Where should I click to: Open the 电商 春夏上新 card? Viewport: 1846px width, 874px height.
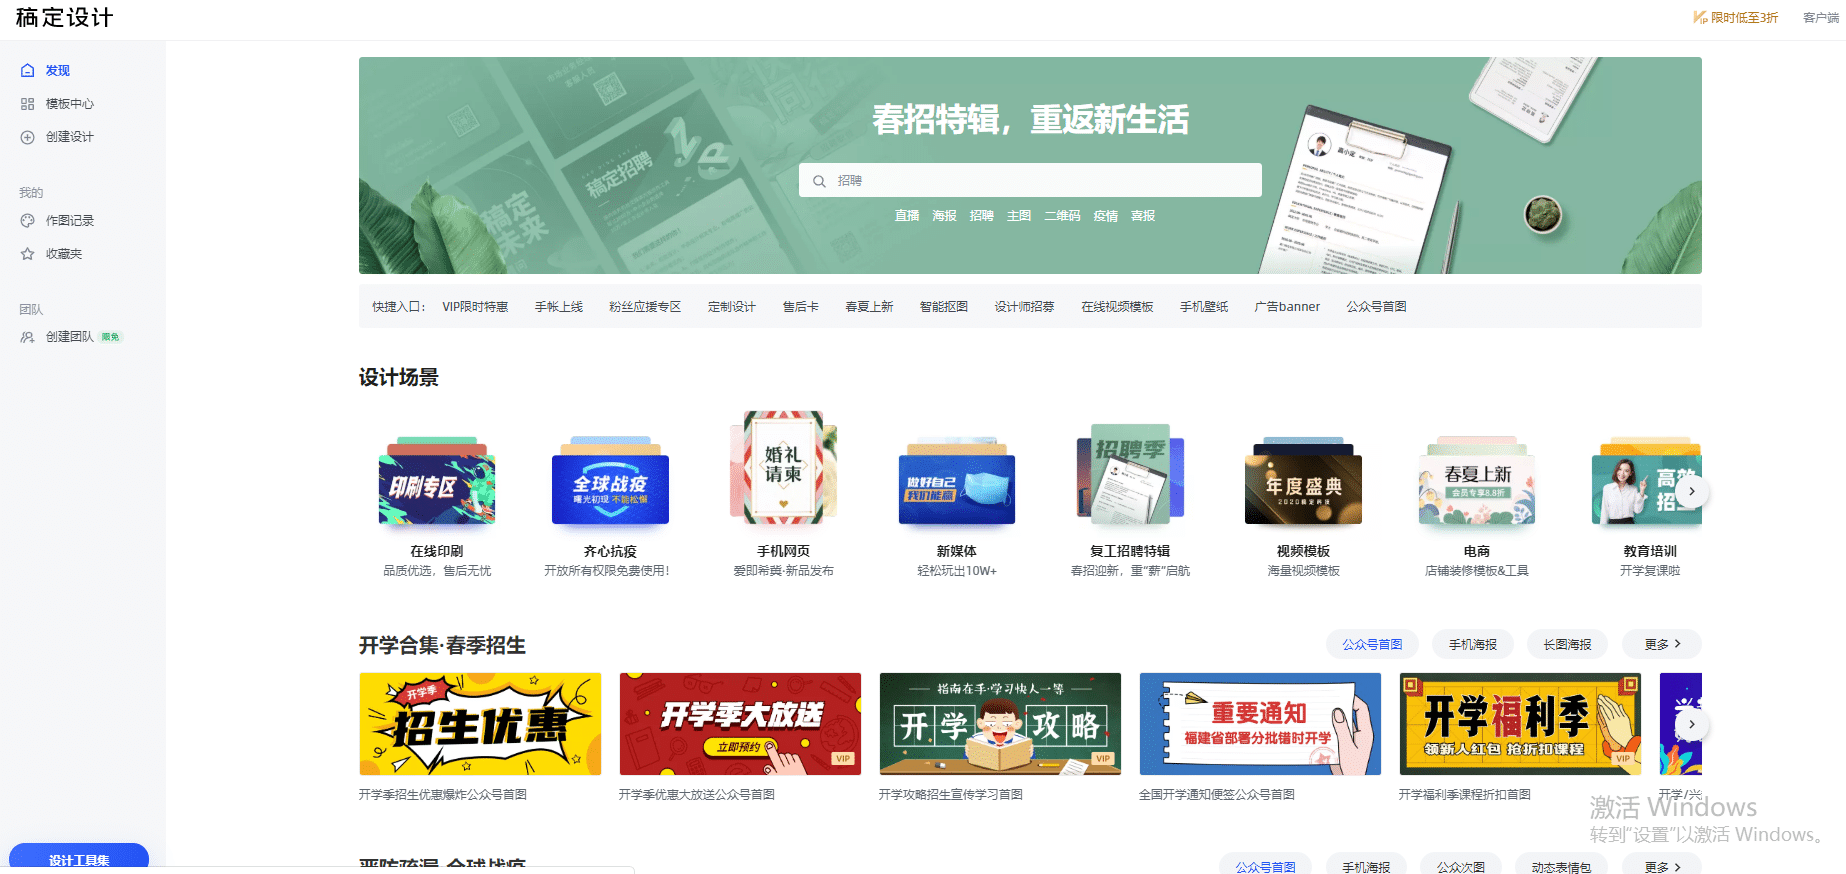pyautogui.click(x=1477, y=482)
